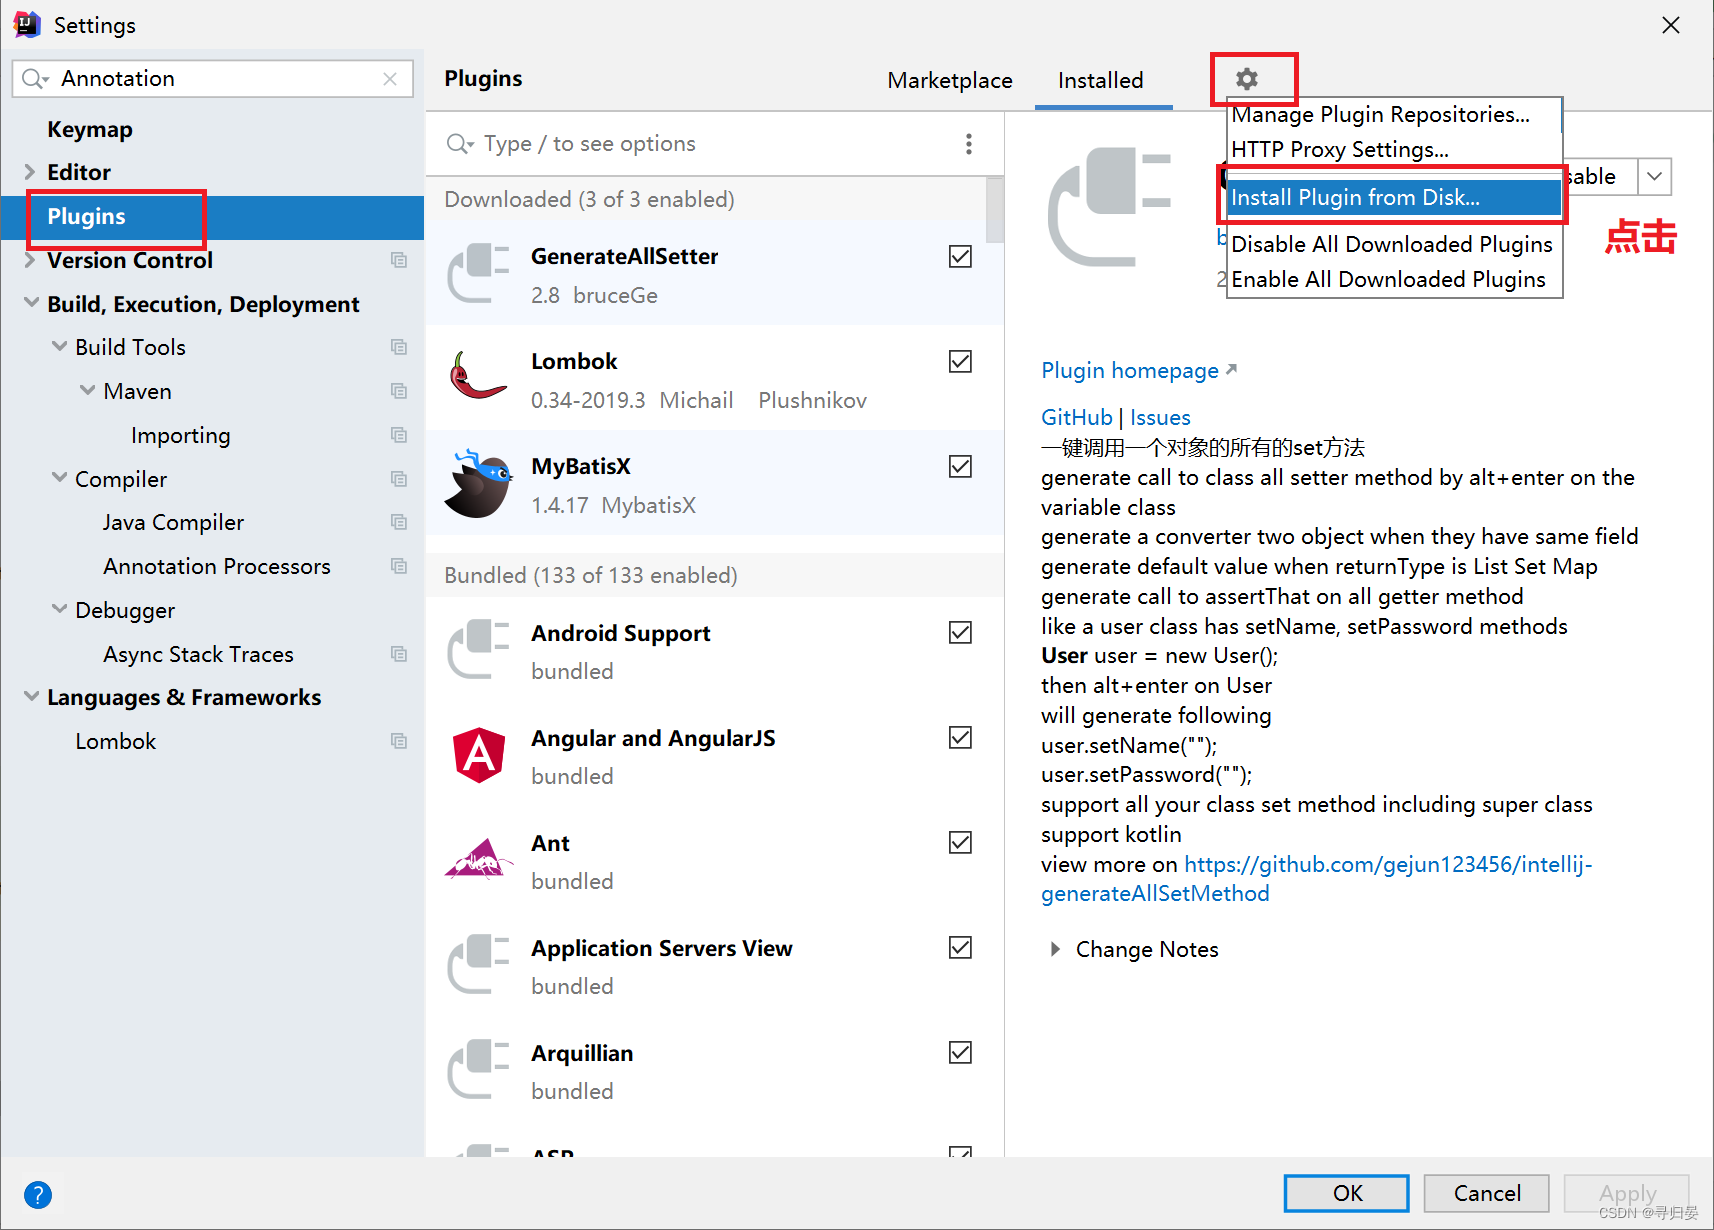Click the Arquillian plugin icon

tap(479, 1070)
